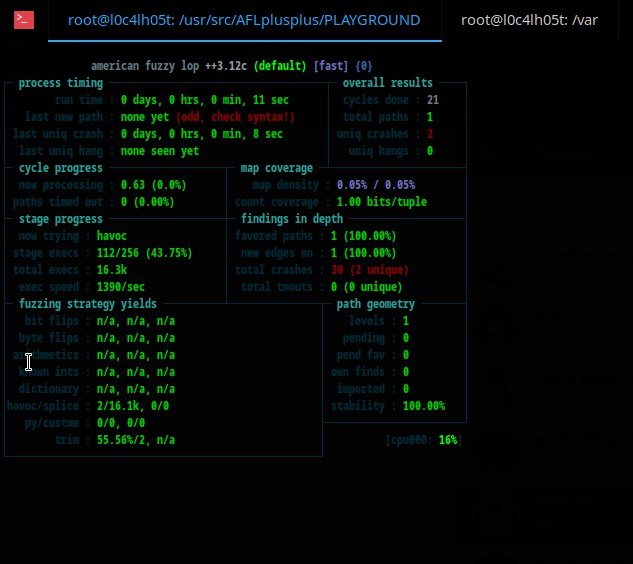Click run time value '0 days, 0 hrs, 0 min, 11 sec'
The image size is (633, 564).
click(205, 100)
